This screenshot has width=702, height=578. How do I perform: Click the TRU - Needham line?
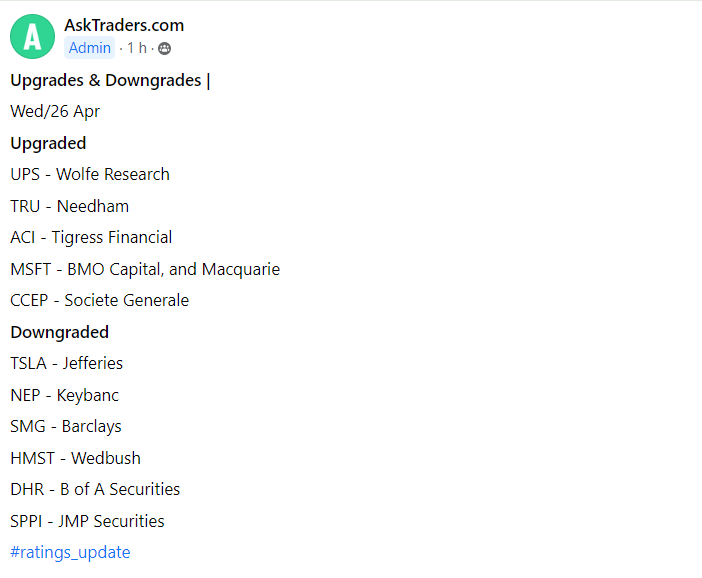[x=69, y=206]
